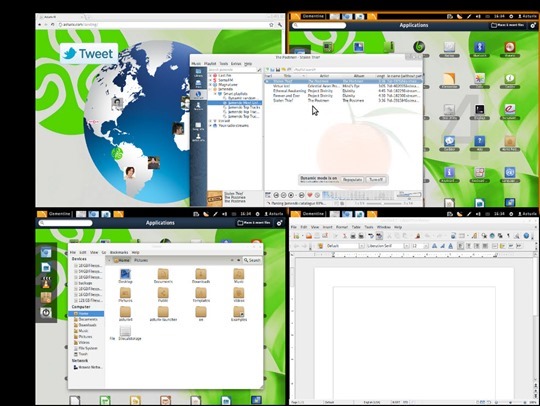The height and width of the screenshot is (406, 540).
Task: Enable Centered alignment in Writer
Action: 469,246
